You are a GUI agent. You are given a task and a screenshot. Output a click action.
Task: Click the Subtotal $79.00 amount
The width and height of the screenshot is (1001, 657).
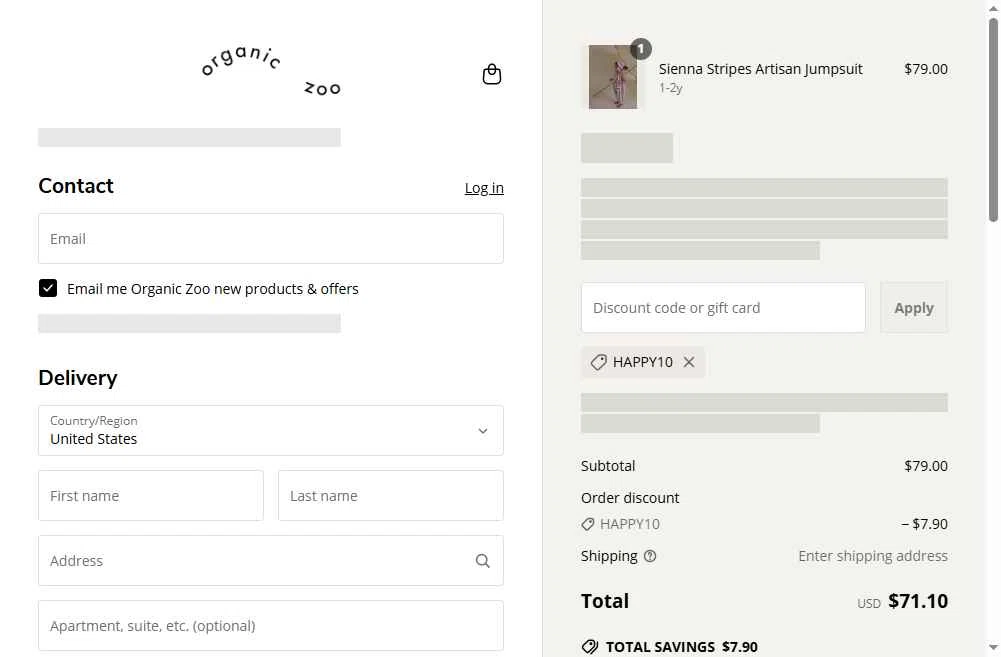[926, 466]
